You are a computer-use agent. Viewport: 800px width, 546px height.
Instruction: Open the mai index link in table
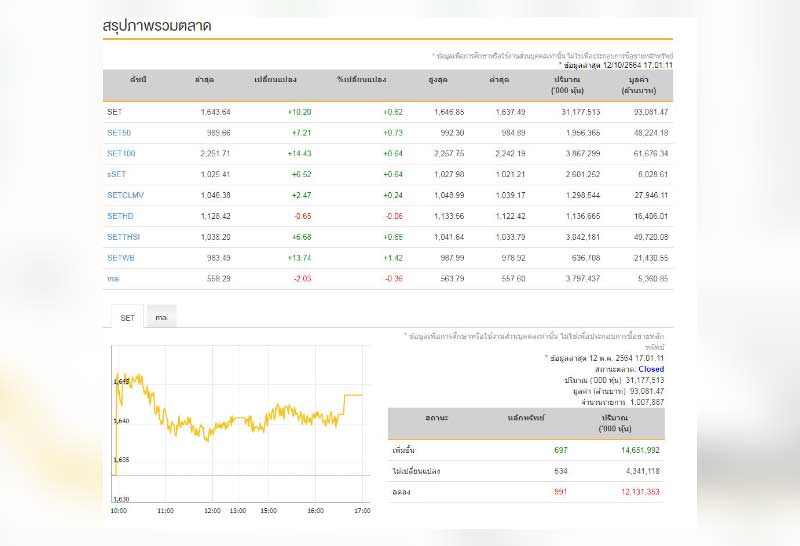113,277
